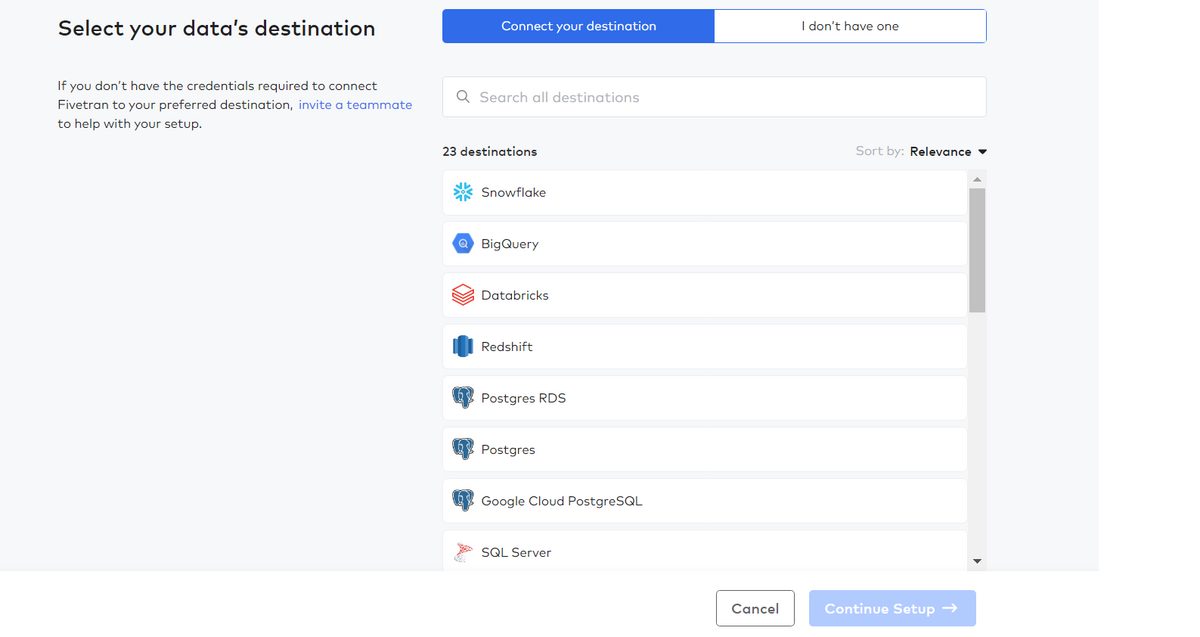This screenshot has height=637, width=1200.
Task: Open the invite a teammate link
Action: pyautogui.click(x=355, y=104)
